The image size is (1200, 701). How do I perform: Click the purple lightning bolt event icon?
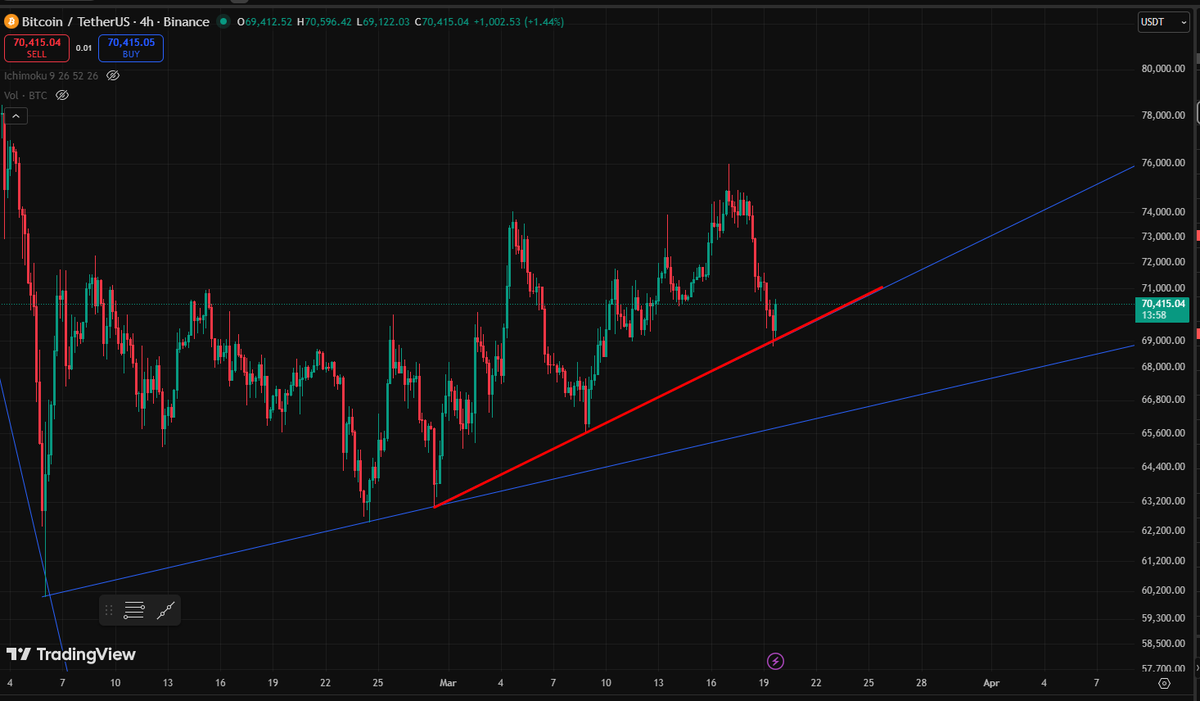(776, 661)
